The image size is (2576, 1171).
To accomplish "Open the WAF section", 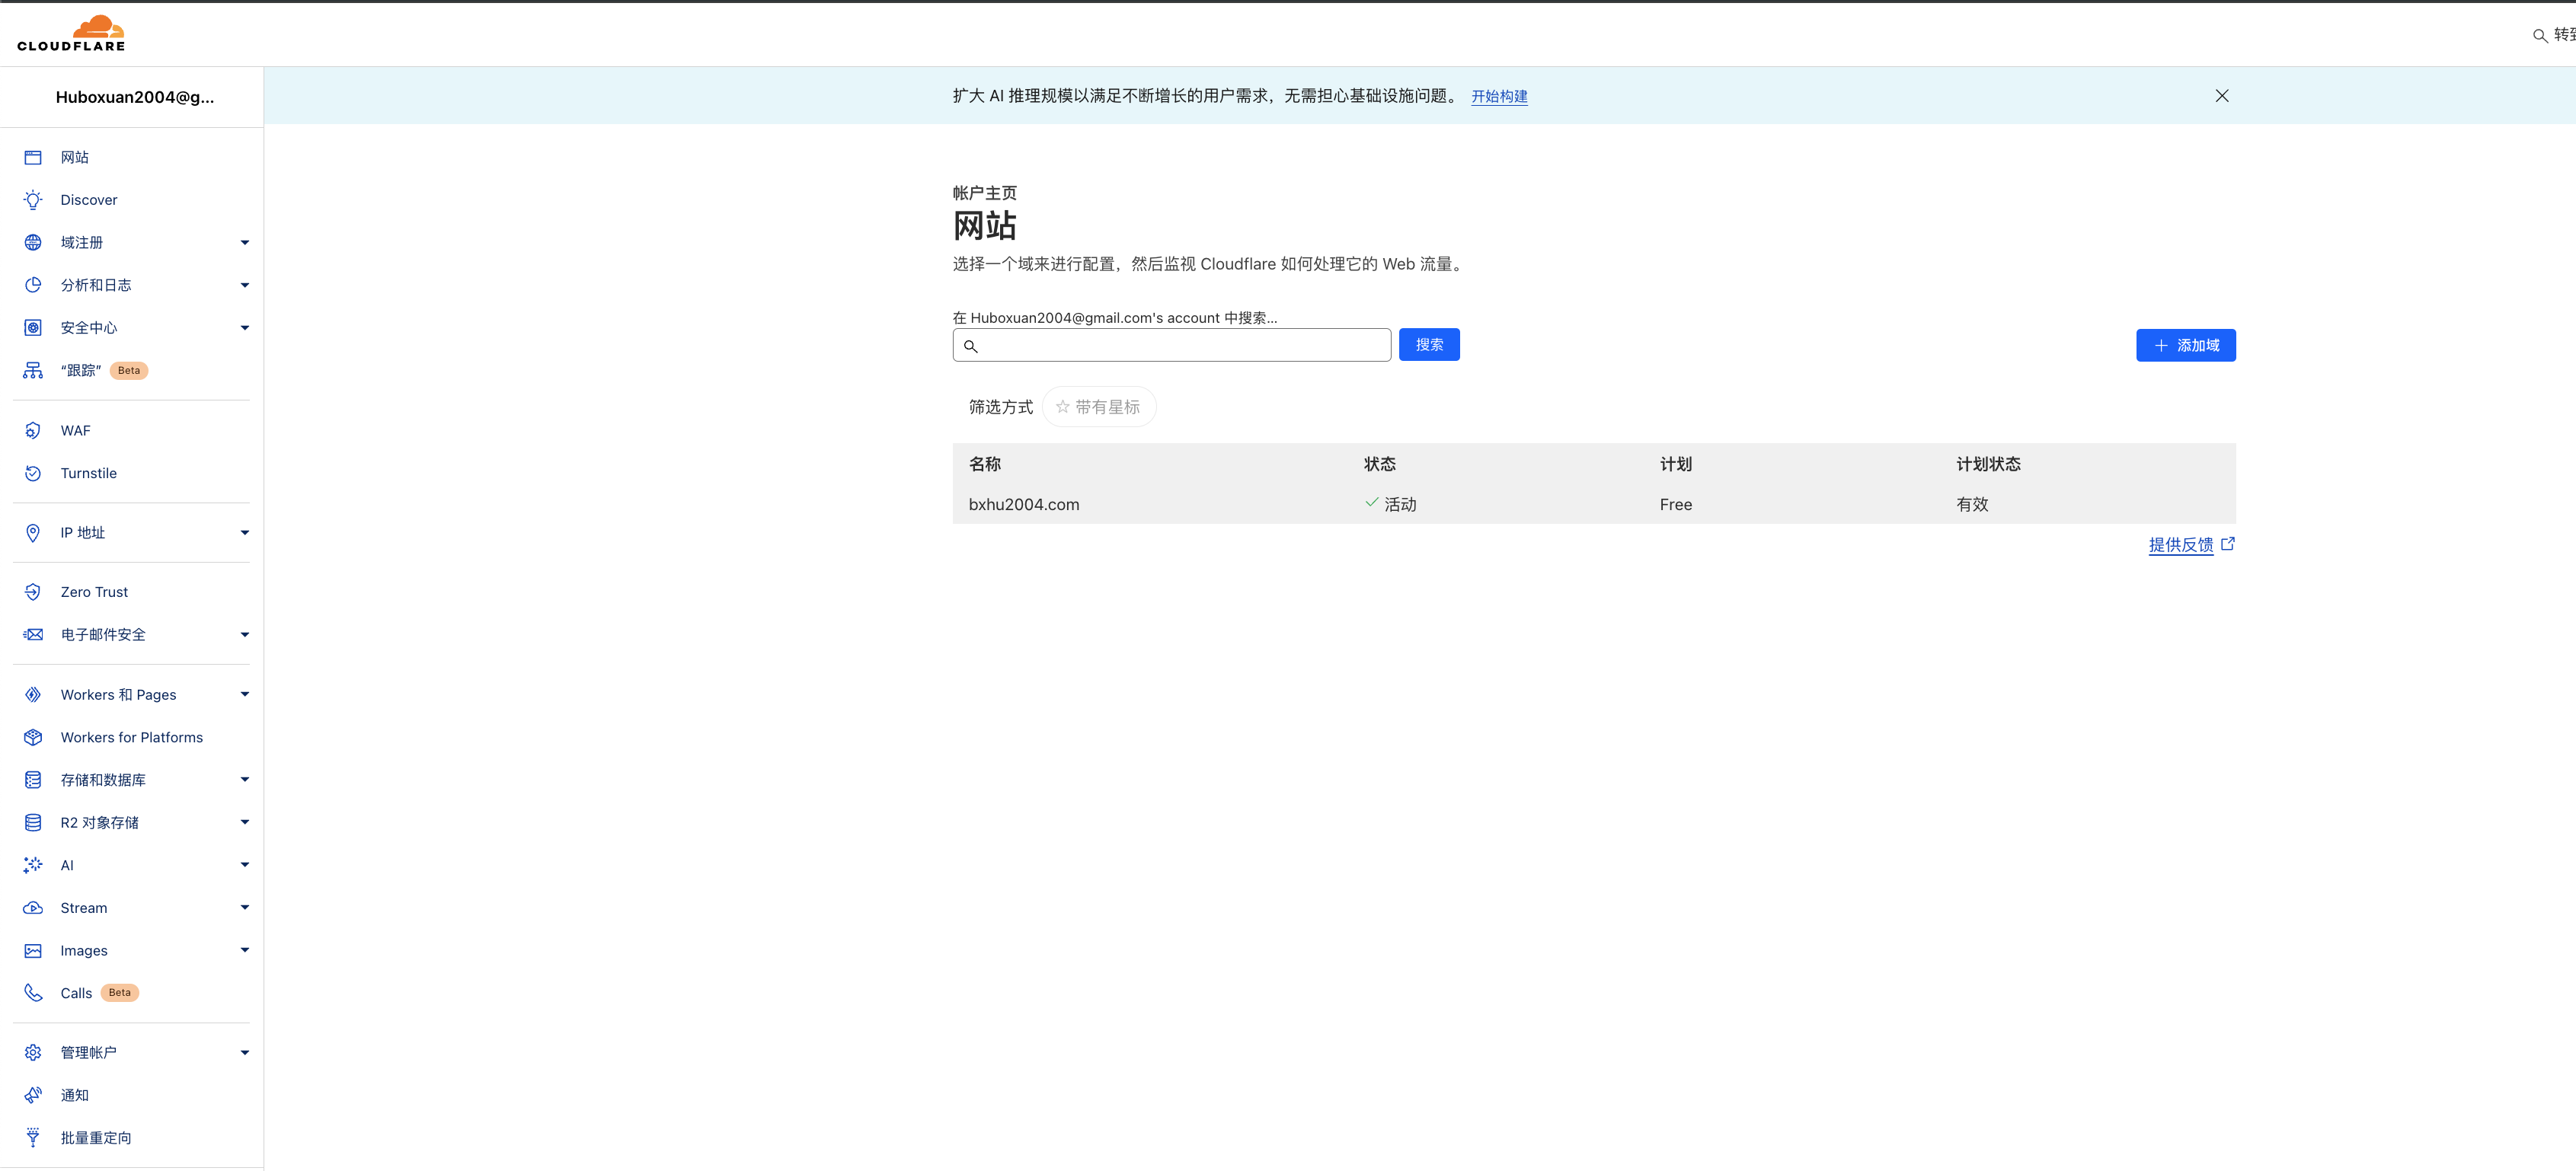I will point(75,430).
